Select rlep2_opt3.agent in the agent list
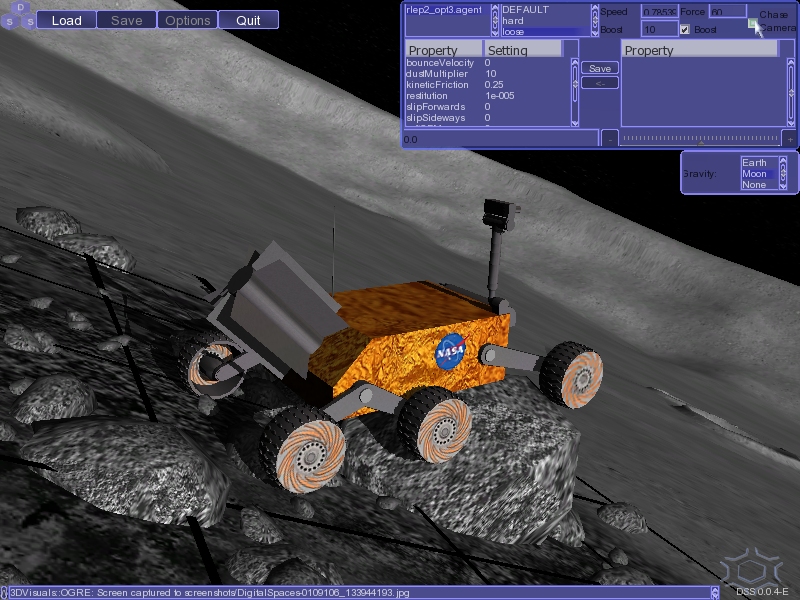 447,10
